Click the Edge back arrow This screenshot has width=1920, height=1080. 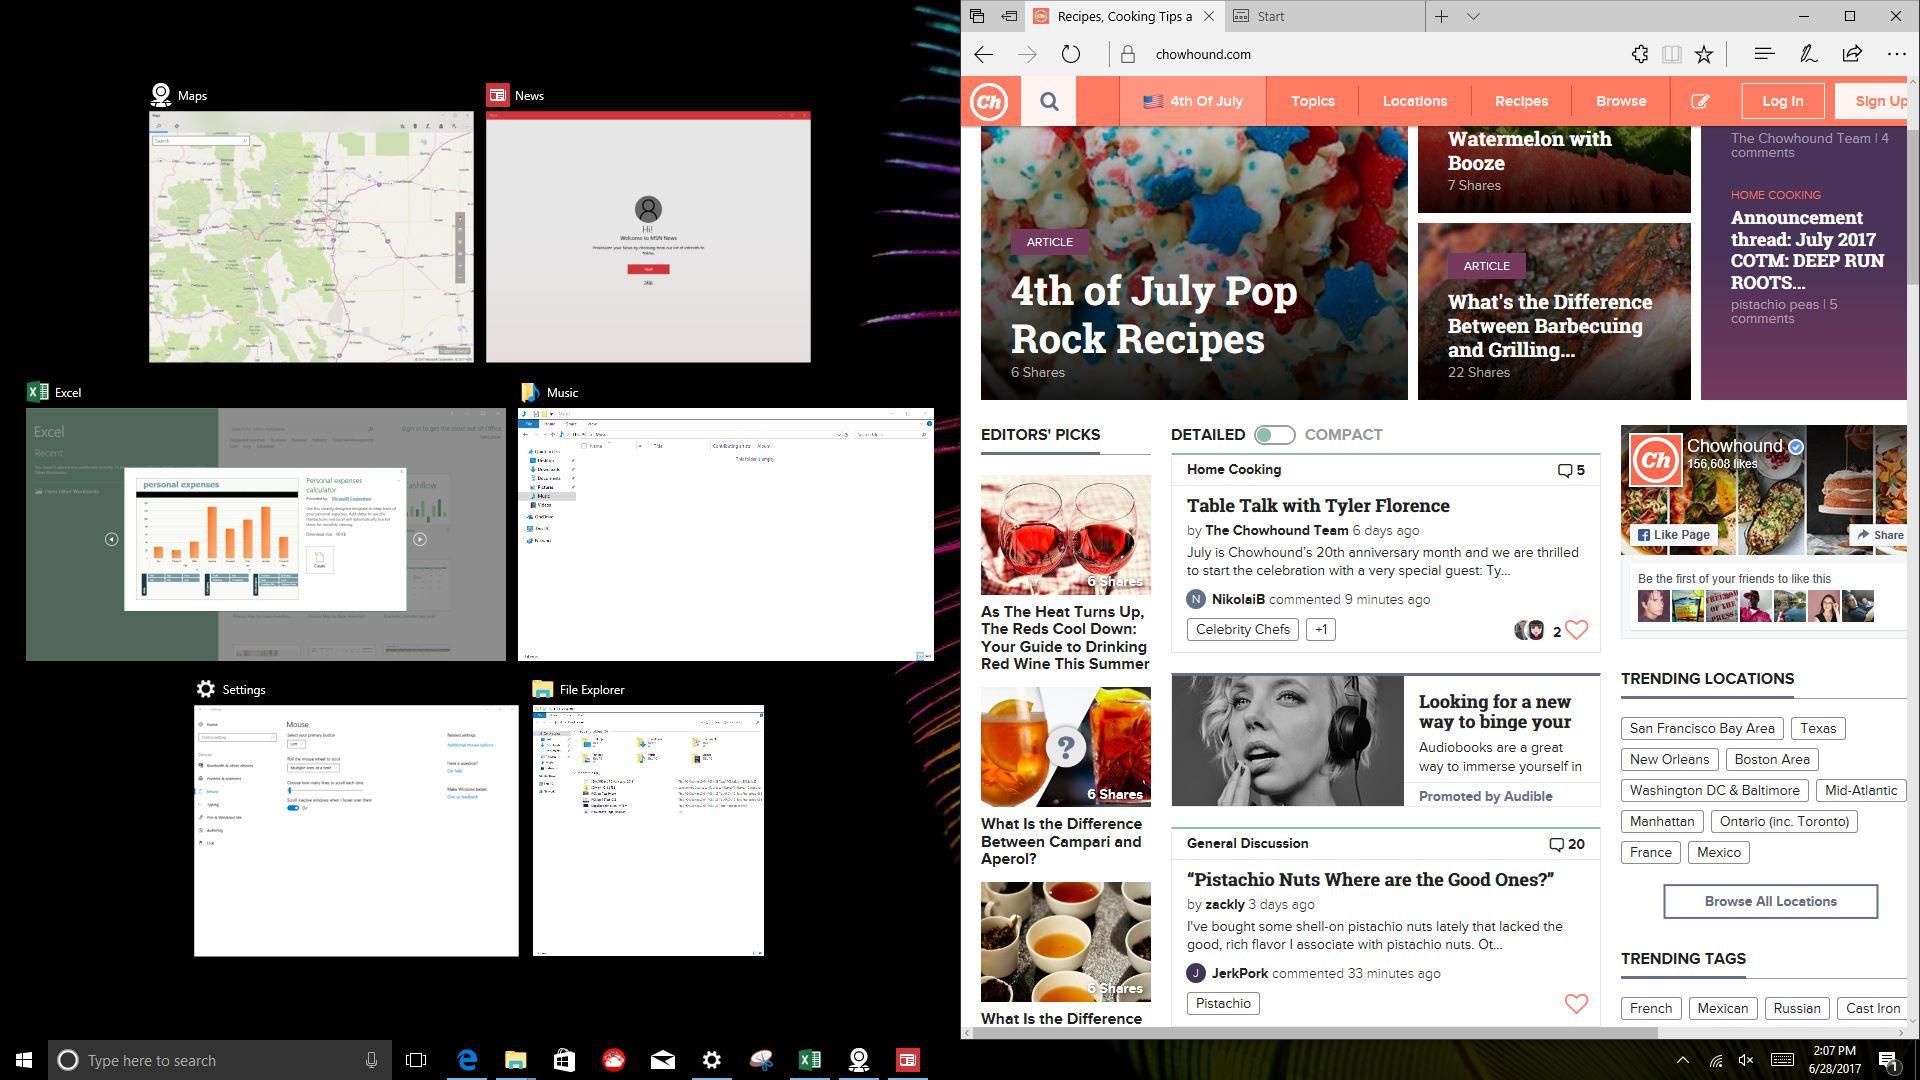click(983, 54)
